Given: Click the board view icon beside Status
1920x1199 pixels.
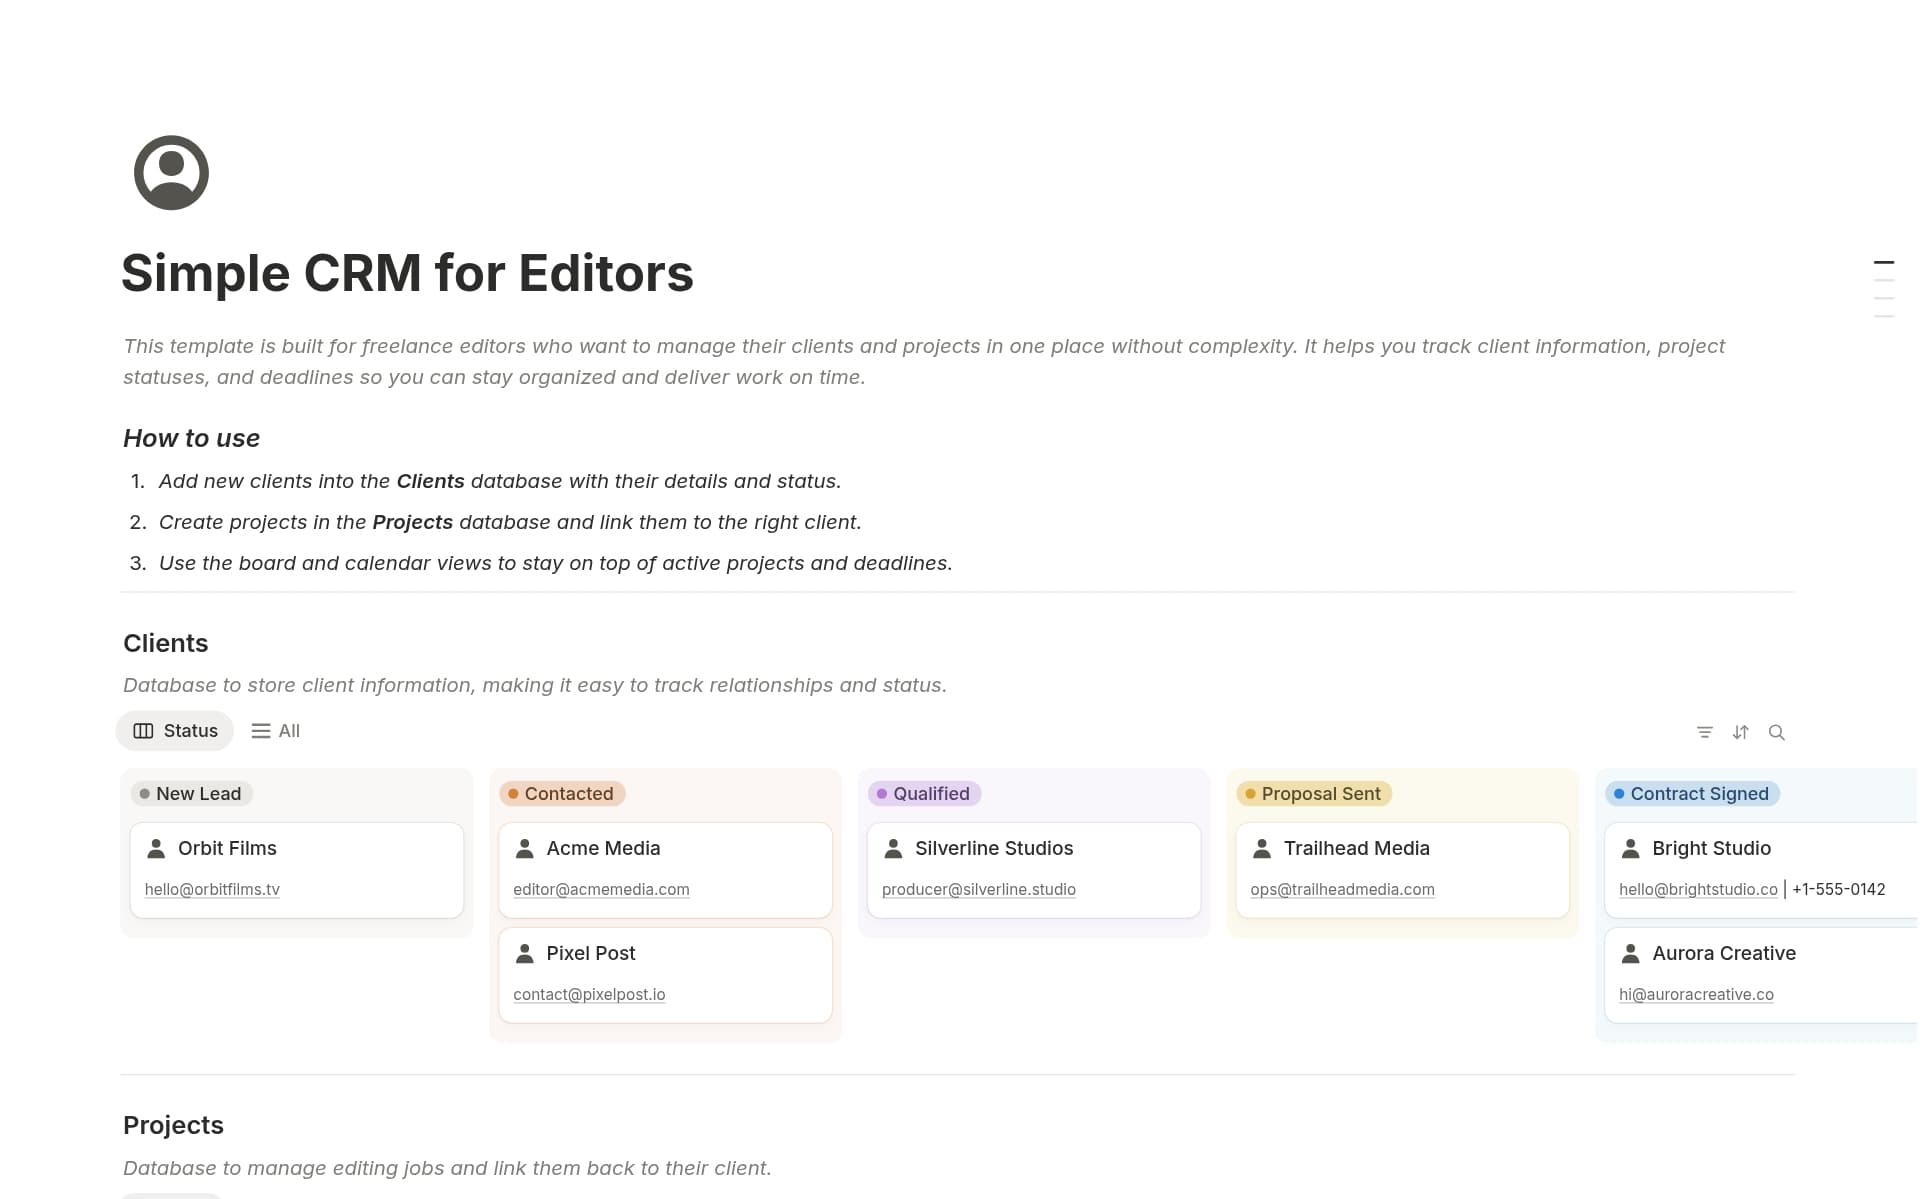Looking at the screenshot, I should coord(144,730).
